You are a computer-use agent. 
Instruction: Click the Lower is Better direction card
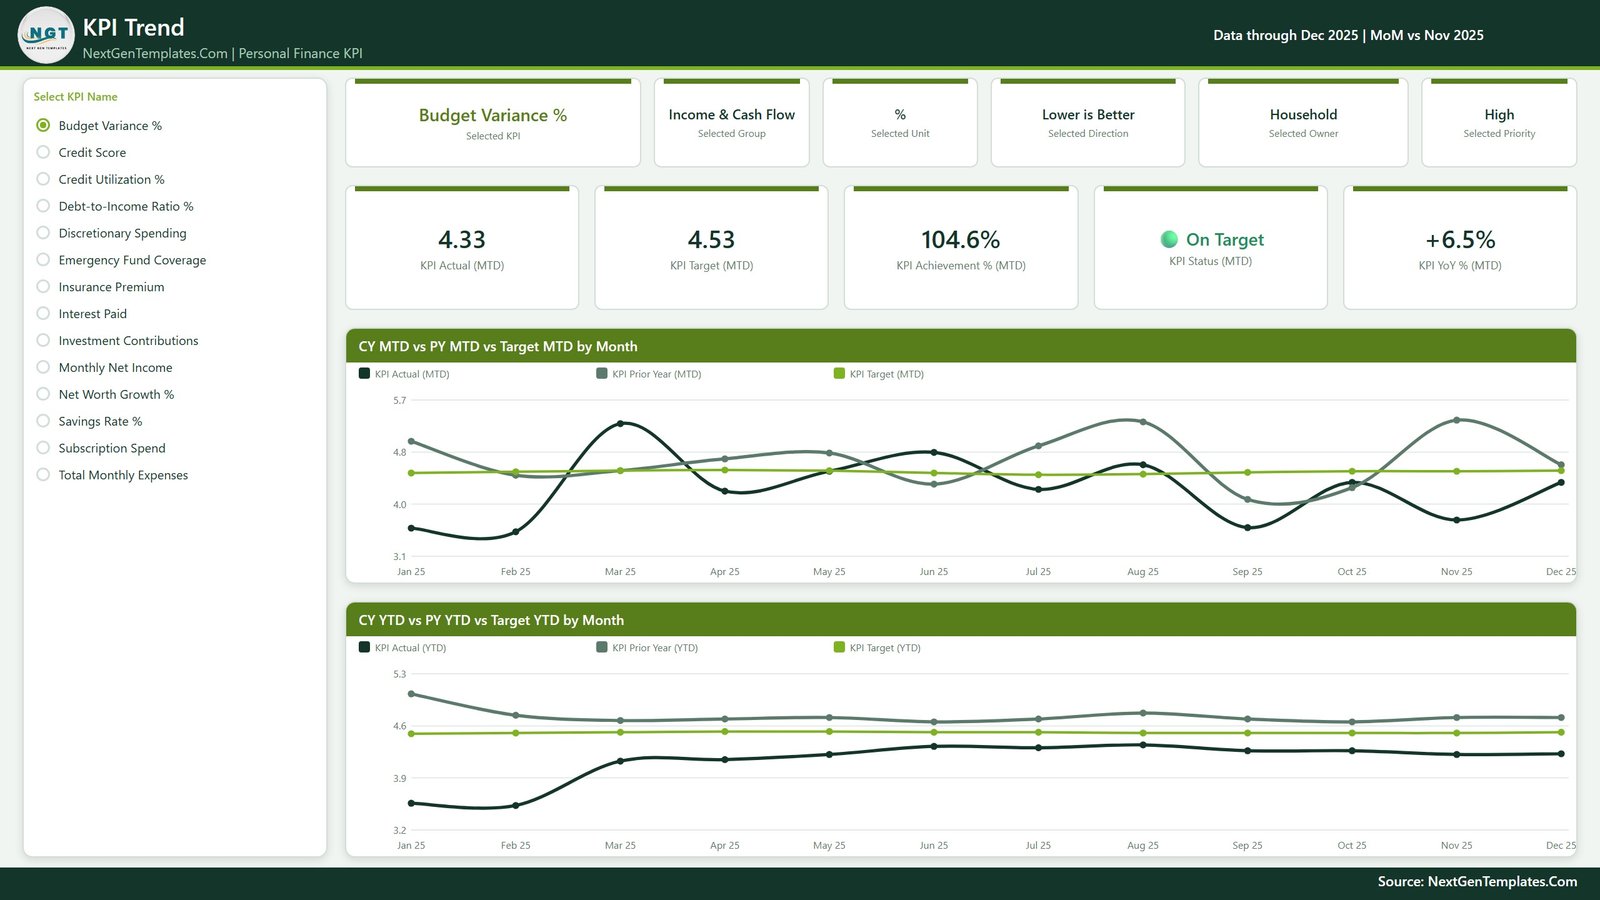(x=1088, y=123)
